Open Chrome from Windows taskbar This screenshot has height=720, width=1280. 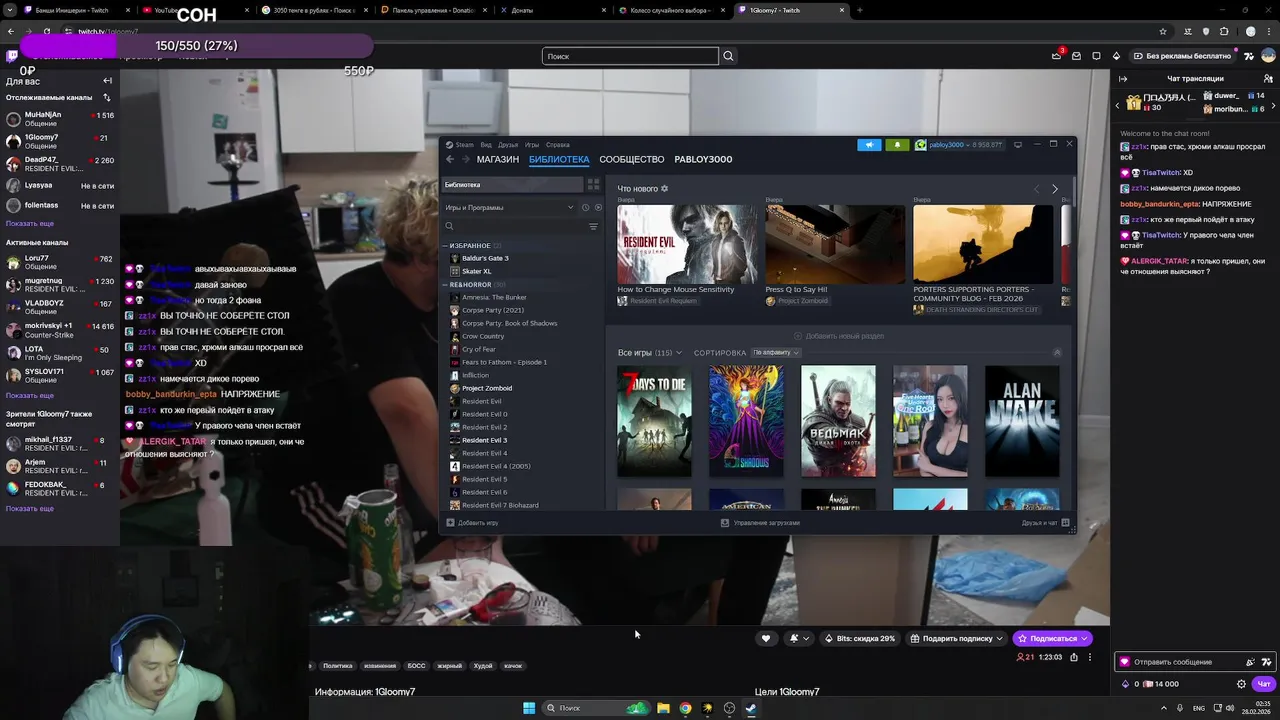coord(685,708)
